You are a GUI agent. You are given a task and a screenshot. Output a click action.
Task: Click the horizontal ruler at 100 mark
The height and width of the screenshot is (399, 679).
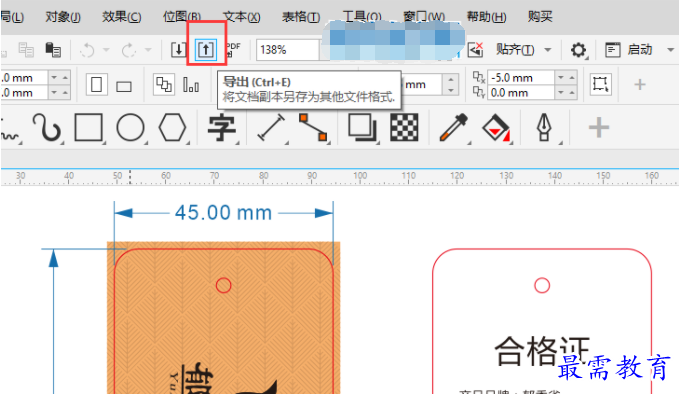pyautogui.click(x=360, y=177)
